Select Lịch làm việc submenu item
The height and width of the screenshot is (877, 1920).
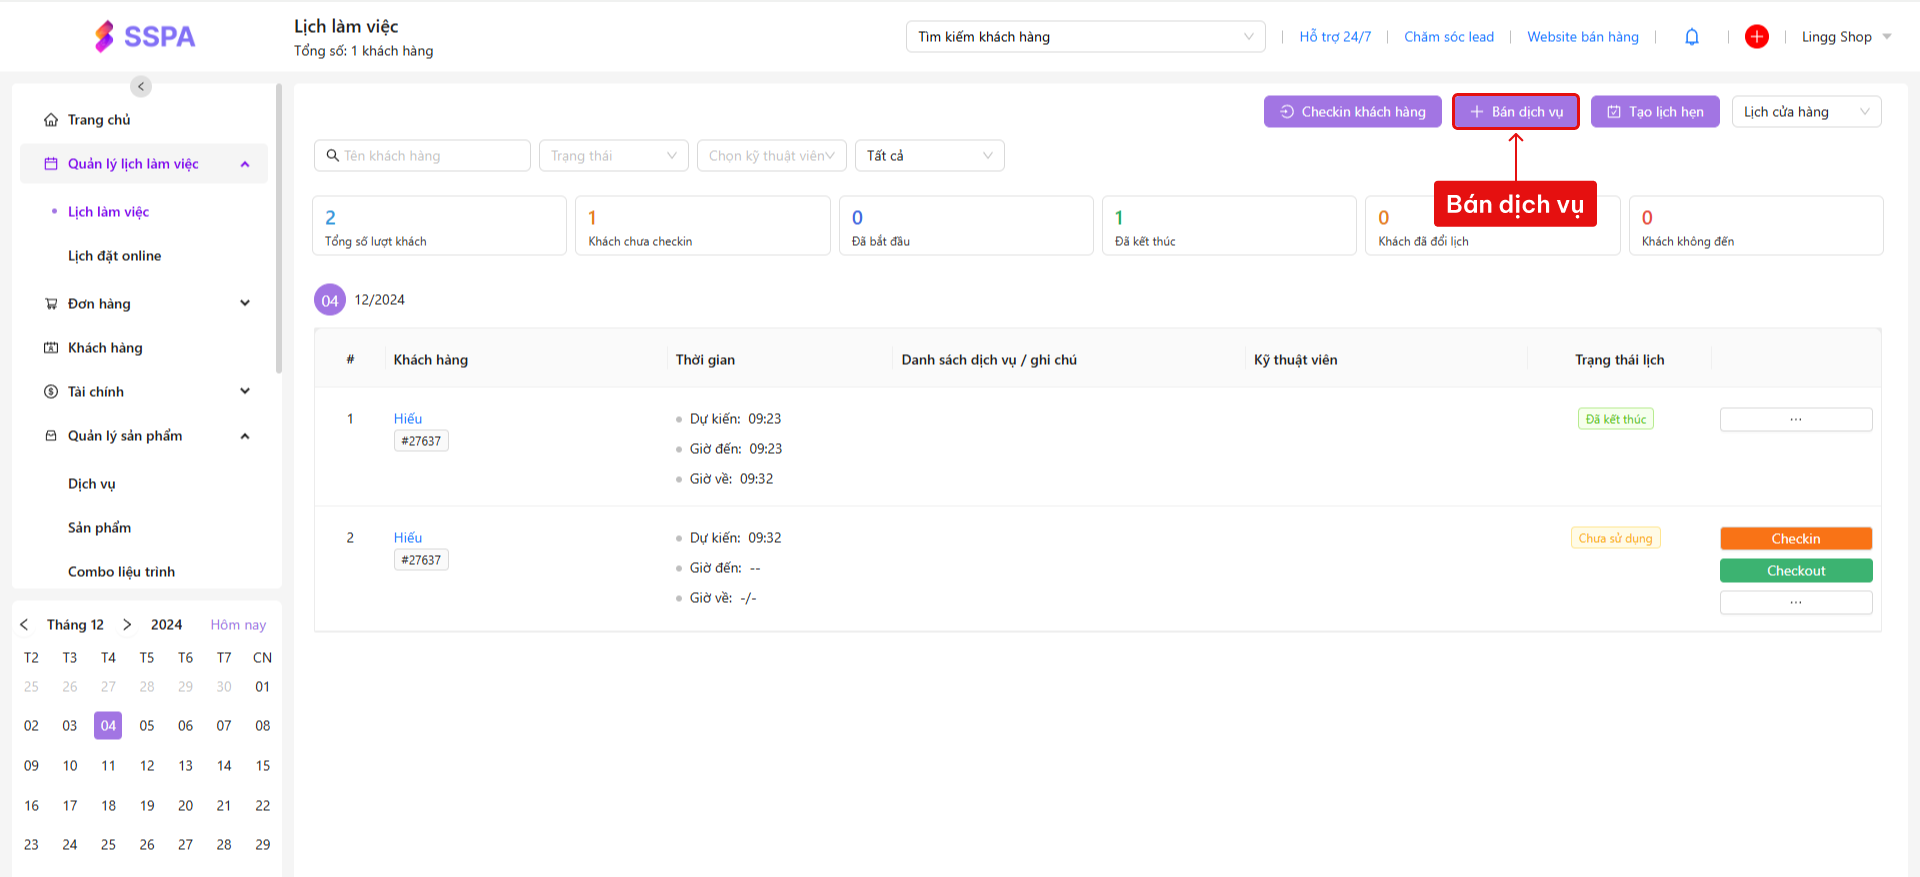108,212
